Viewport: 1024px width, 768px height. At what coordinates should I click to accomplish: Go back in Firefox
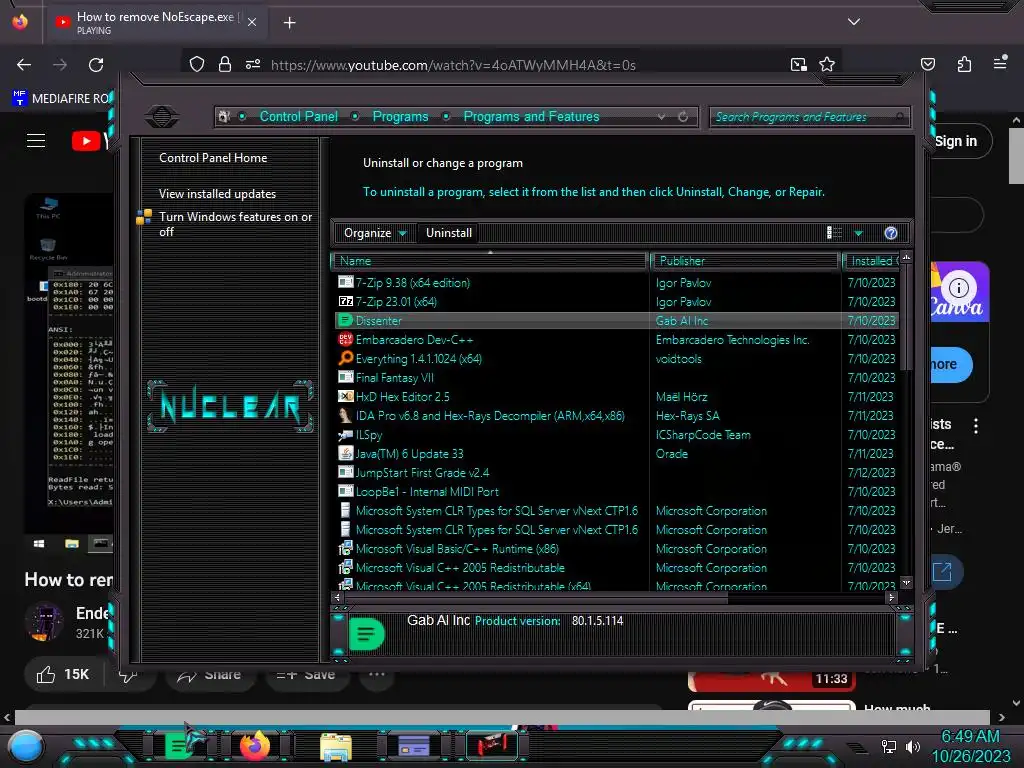coord(24,65)
